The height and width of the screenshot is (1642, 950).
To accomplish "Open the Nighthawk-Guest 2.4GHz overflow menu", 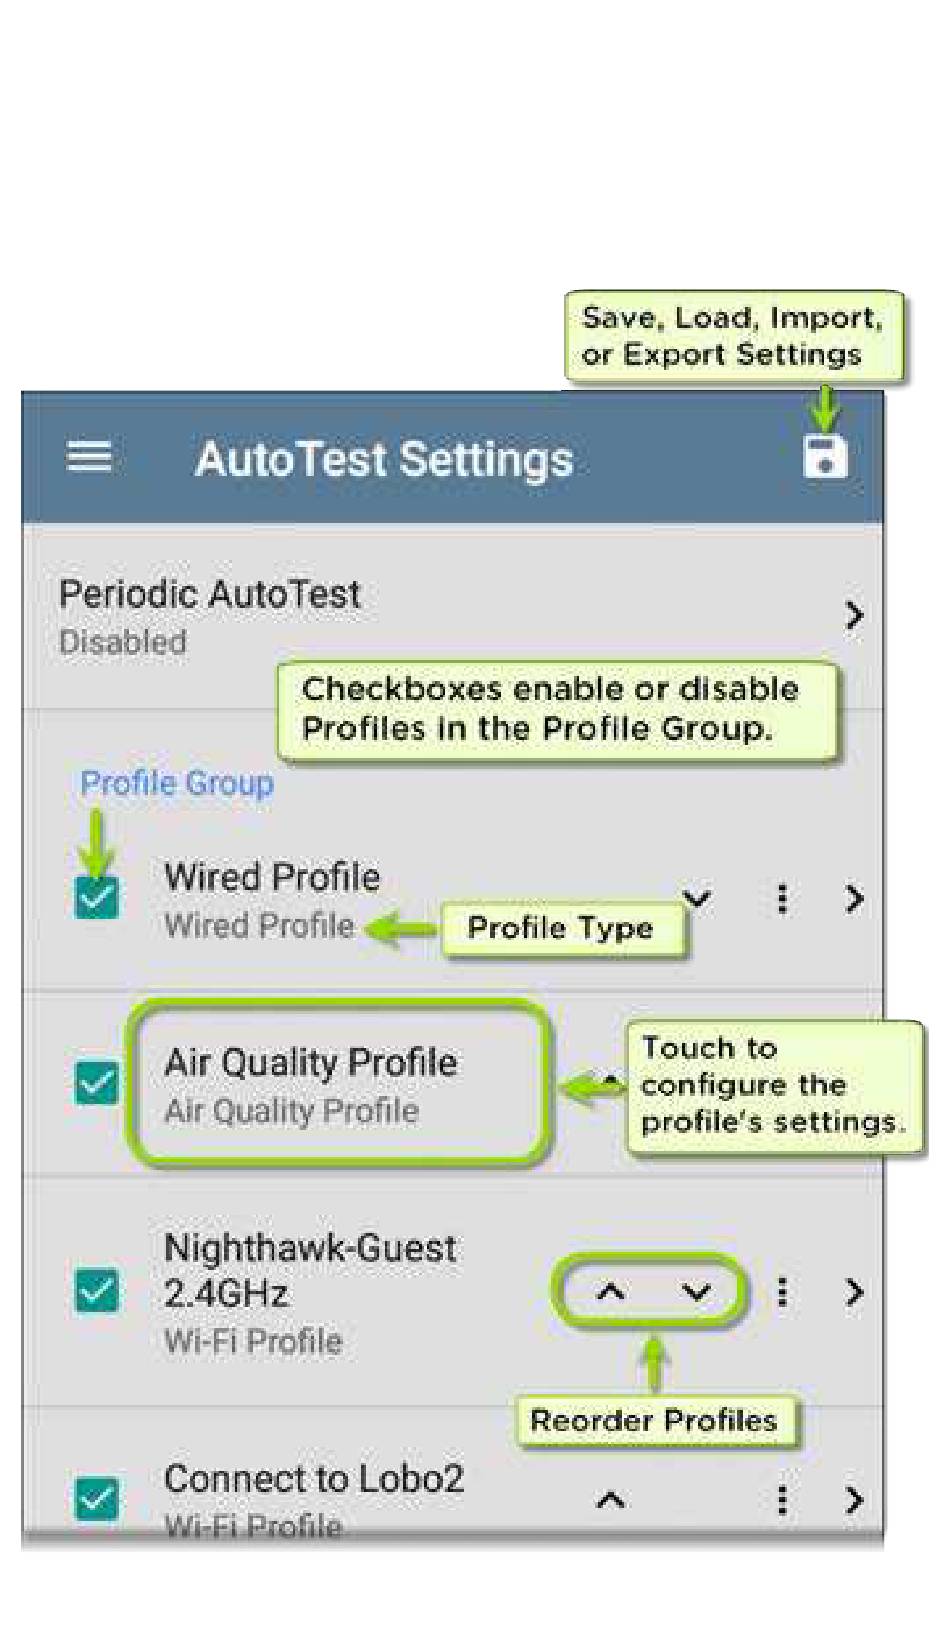I will click(x=782, y=1292).
